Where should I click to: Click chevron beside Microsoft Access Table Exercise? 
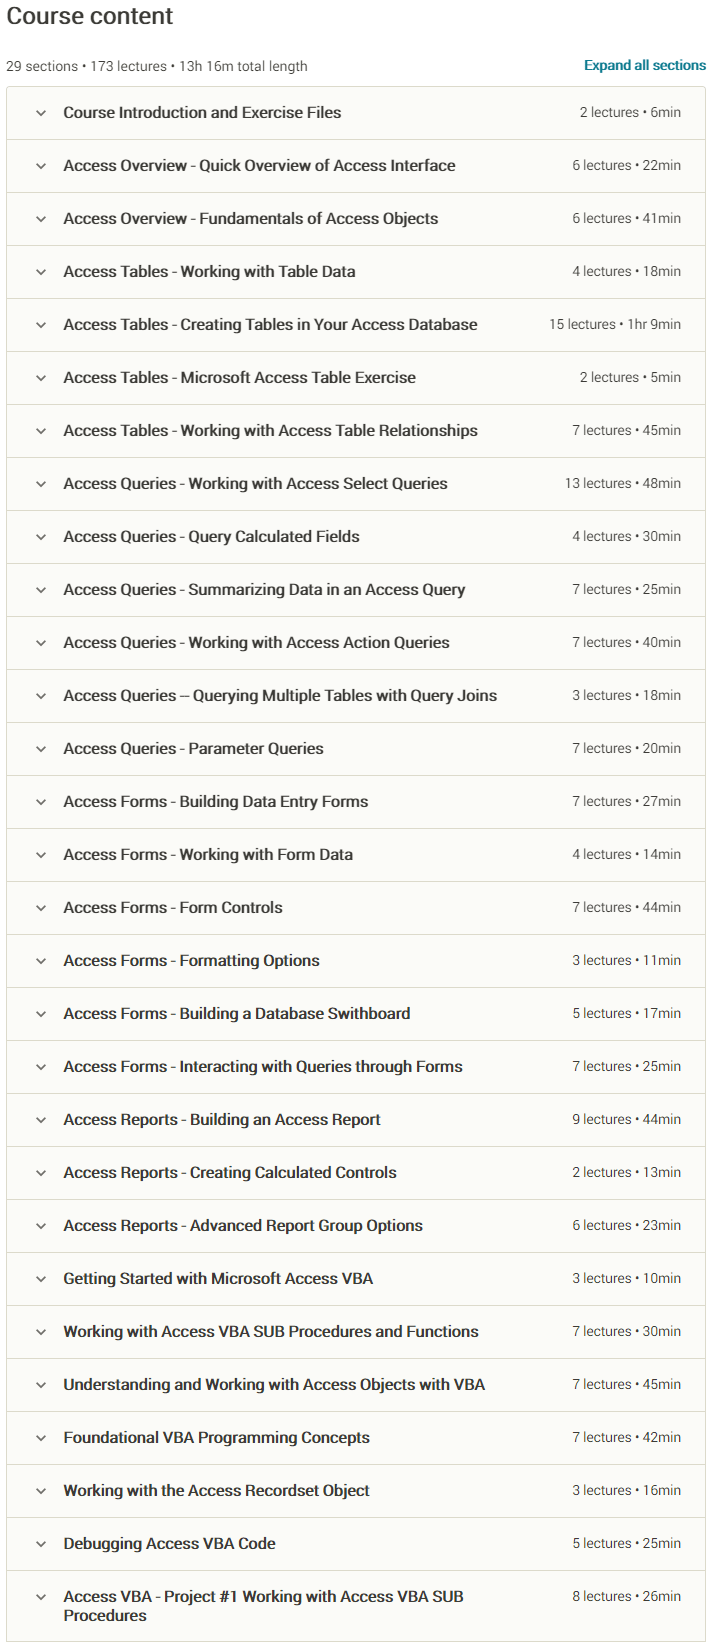(41, 378)
